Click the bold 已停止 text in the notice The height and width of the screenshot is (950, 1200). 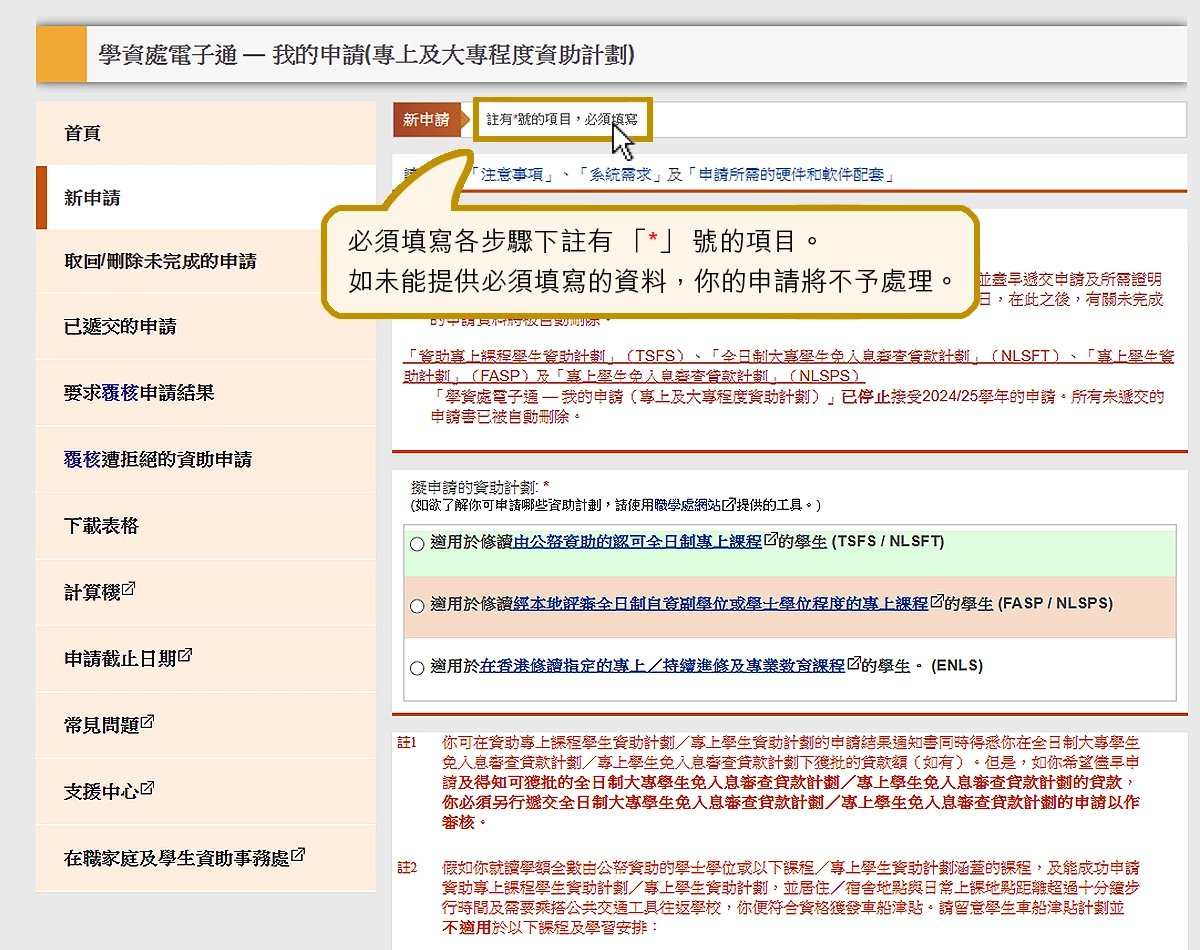865,397
